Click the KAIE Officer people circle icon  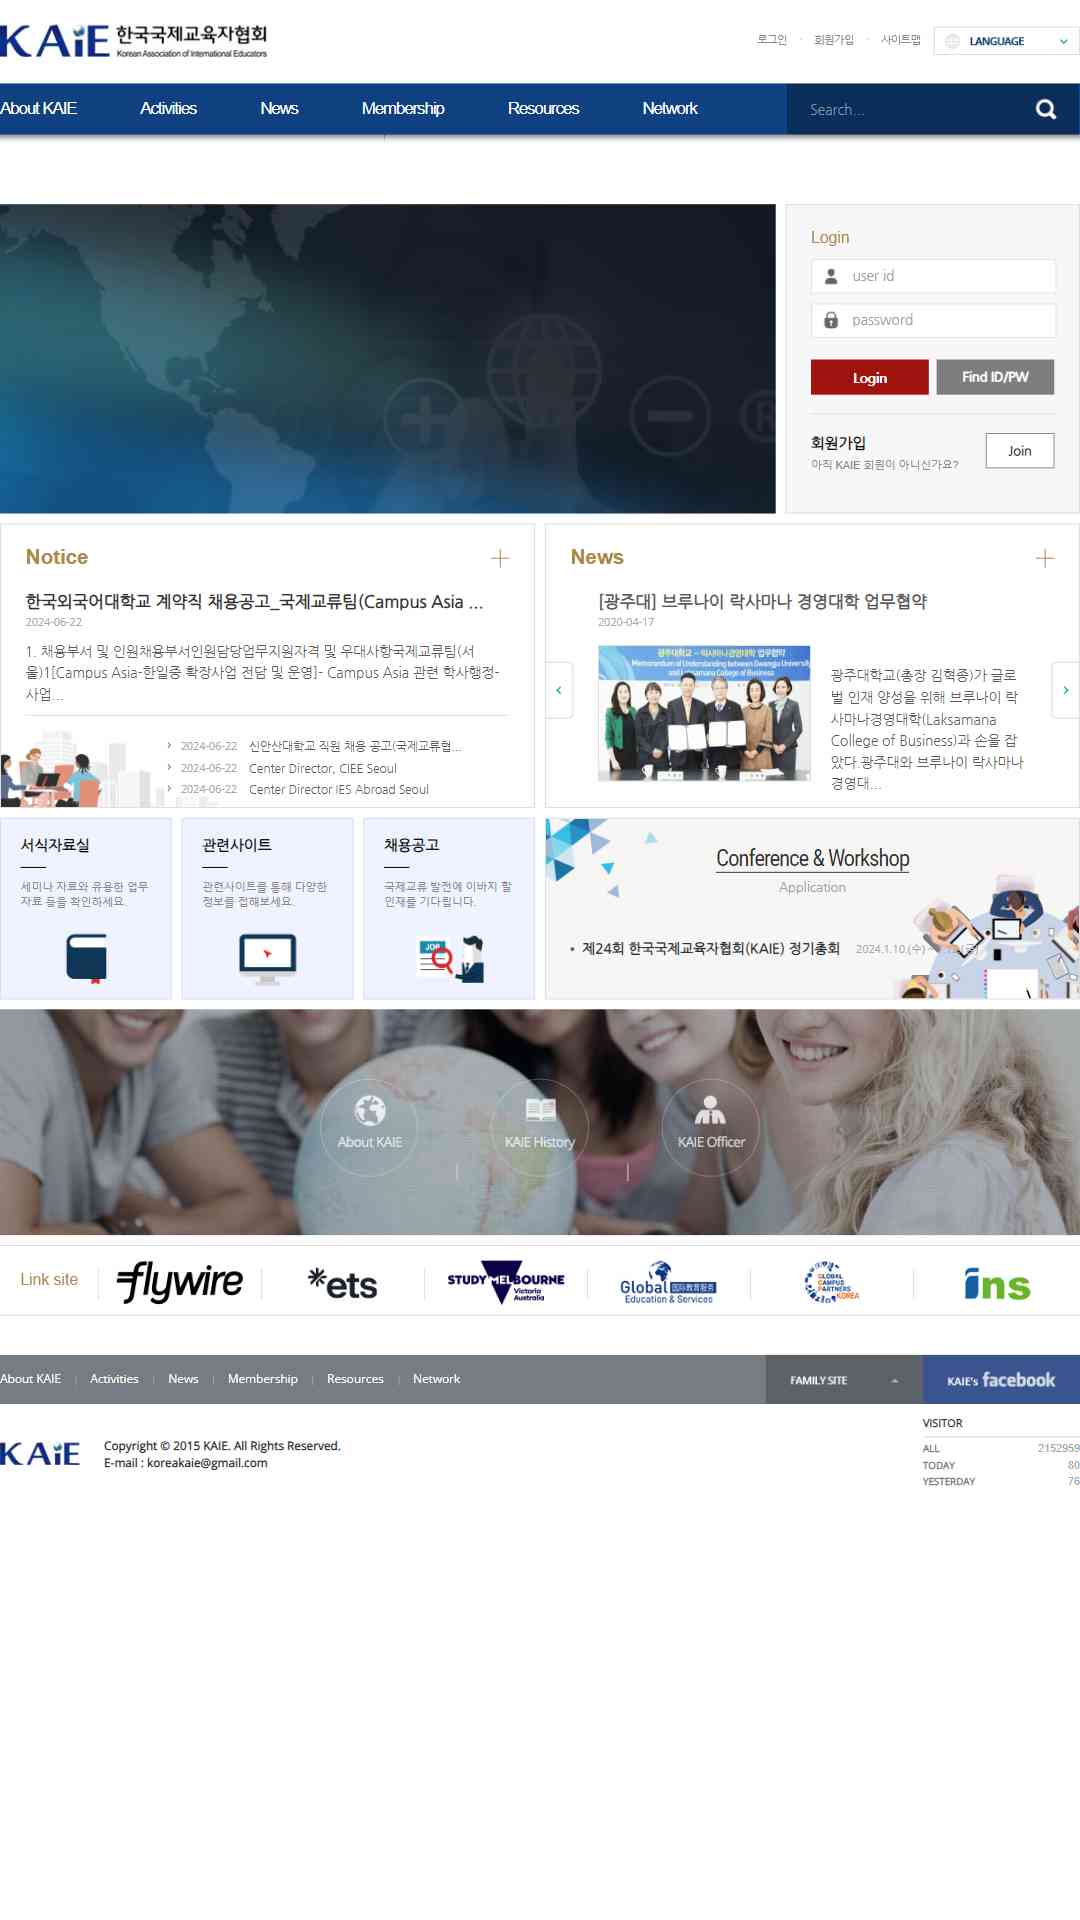[x=711, y=1127]
